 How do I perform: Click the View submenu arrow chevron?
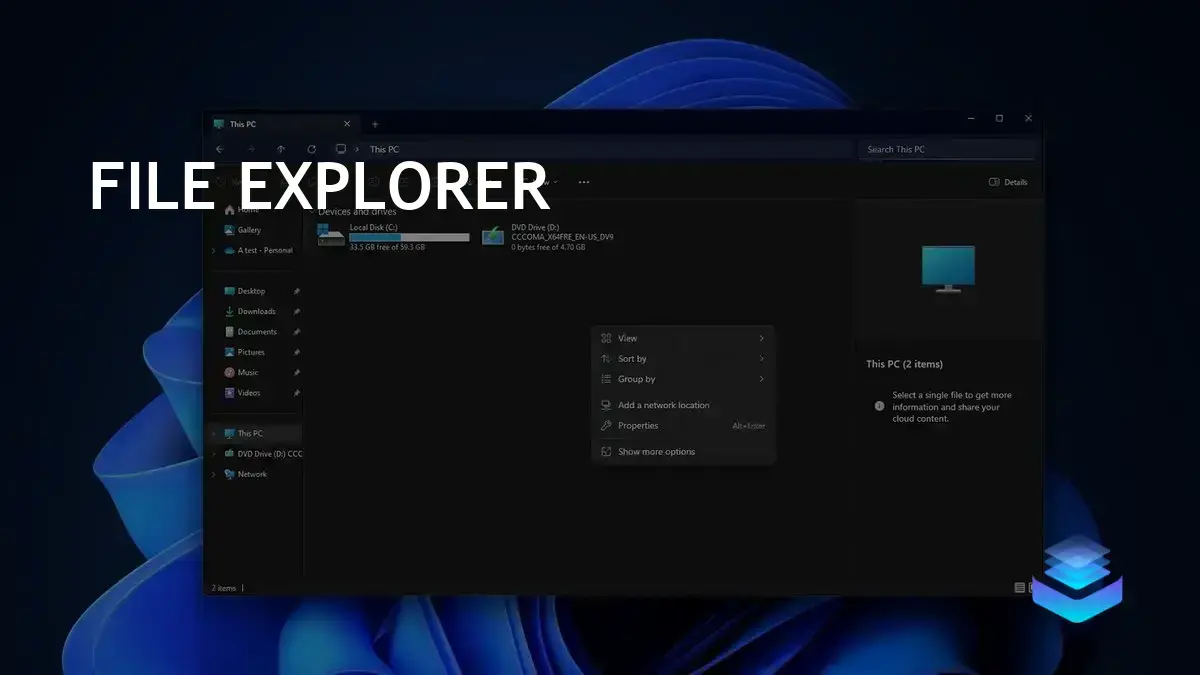pos(762,338)
